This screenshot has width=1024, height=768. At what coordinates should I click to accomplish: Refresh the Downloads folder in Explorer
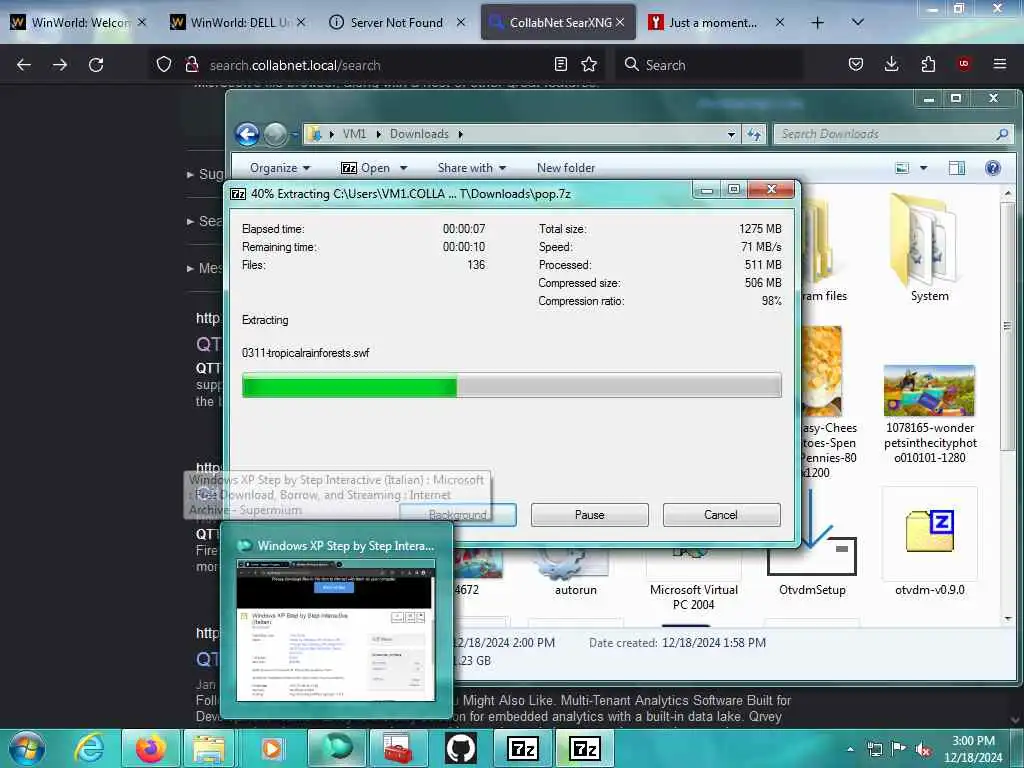754,134
